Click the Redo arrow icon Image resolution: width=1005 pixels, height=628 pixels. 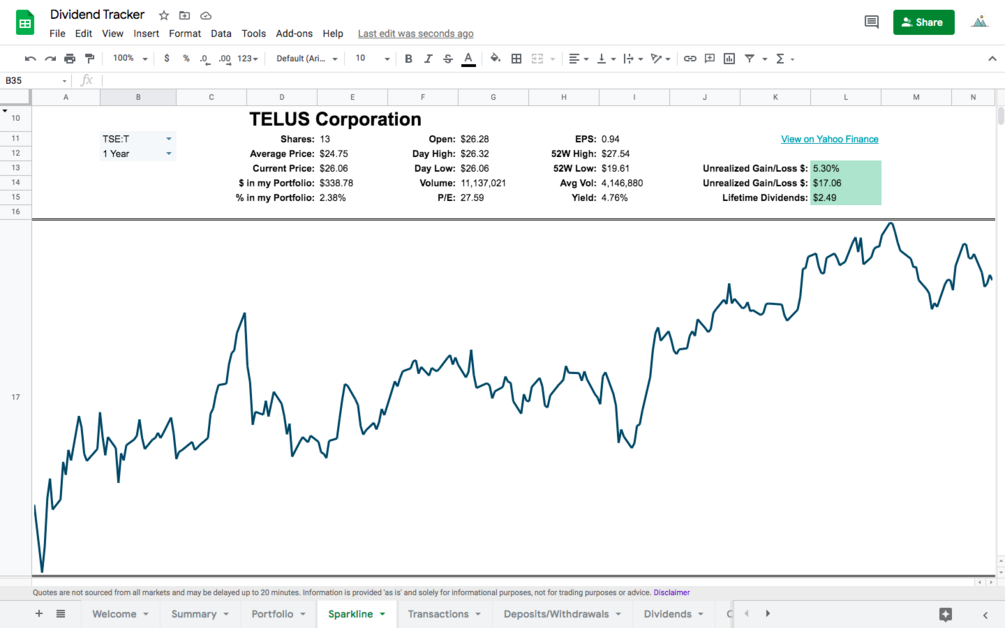pos(50,58)
